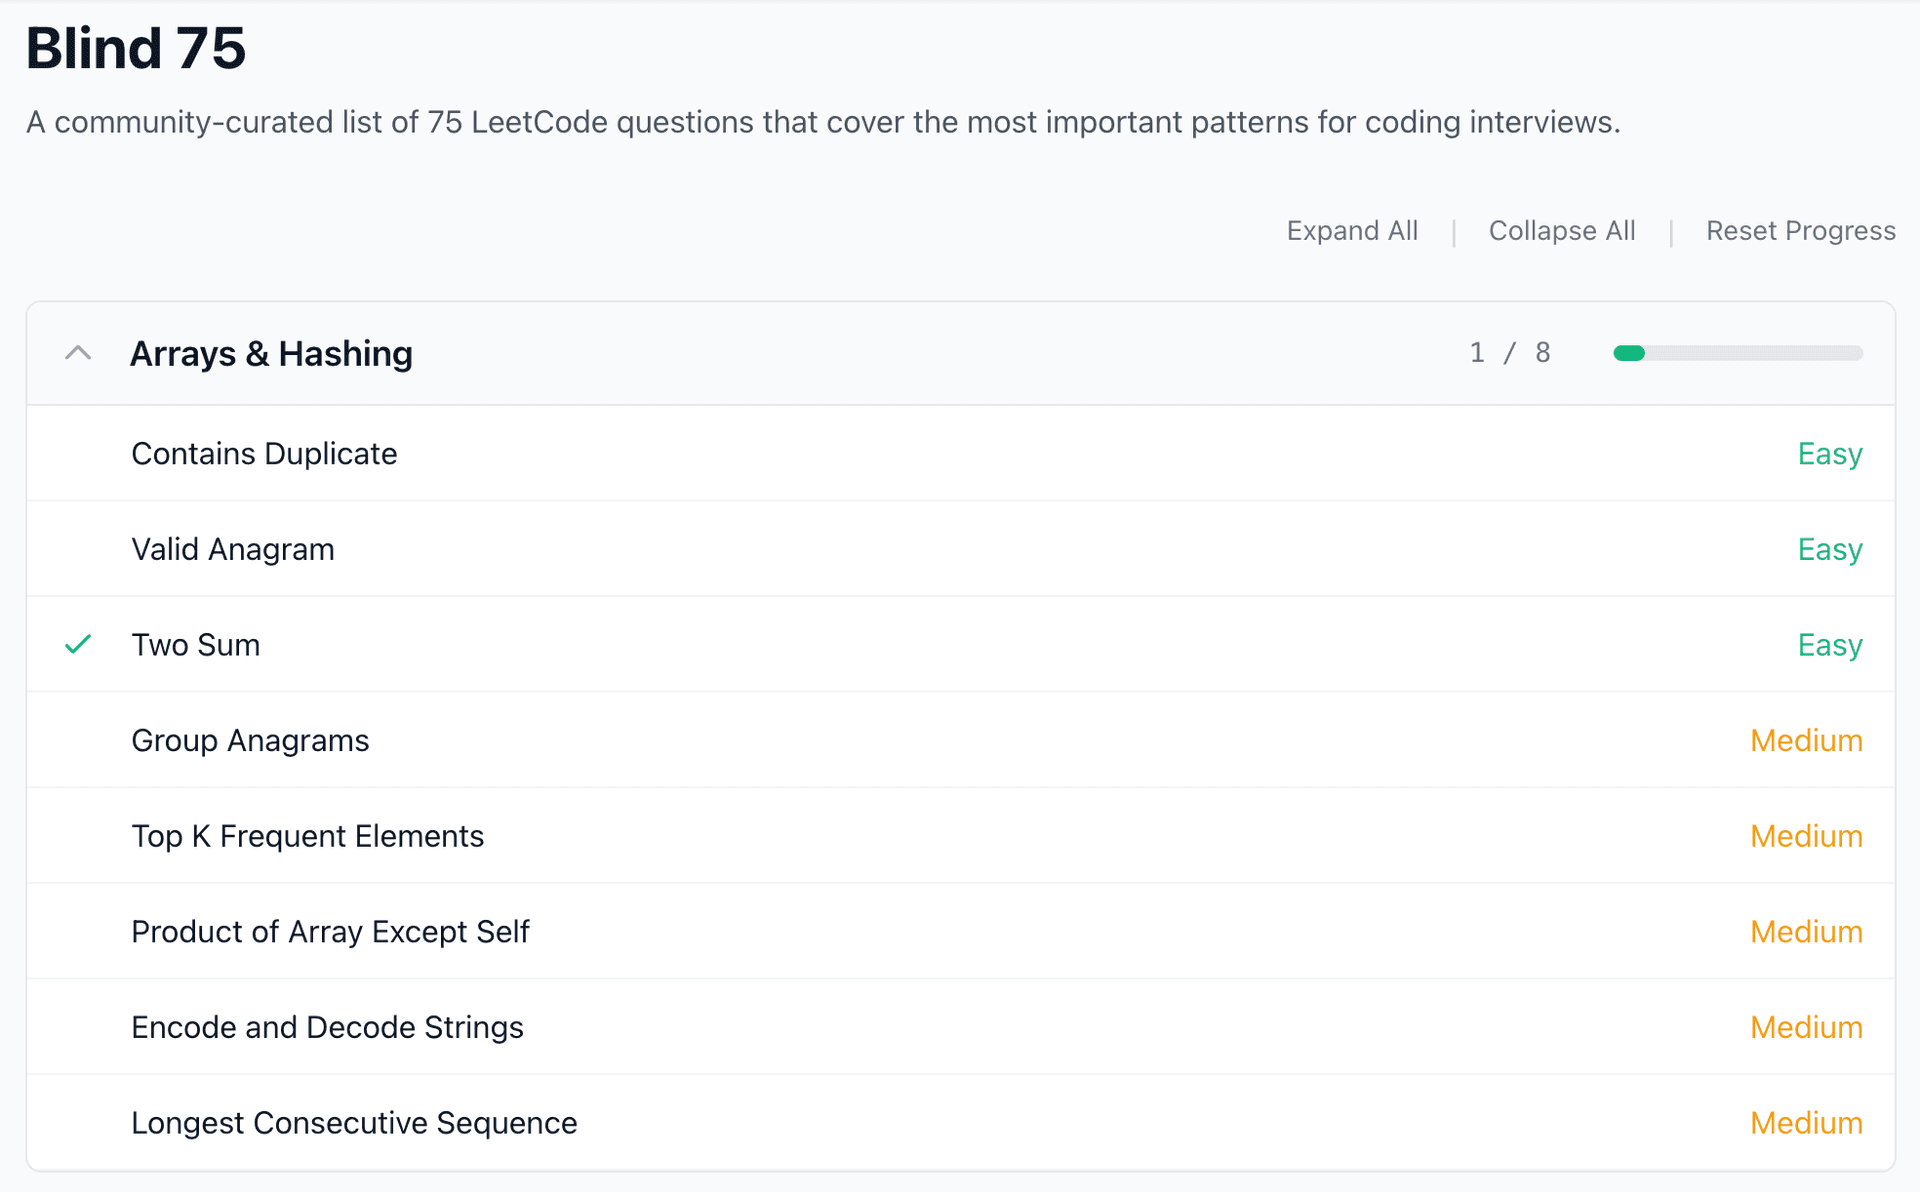Click the Arrays & Hashing section title
The width and height of the screenshot is (1920, 1192).
271,354
